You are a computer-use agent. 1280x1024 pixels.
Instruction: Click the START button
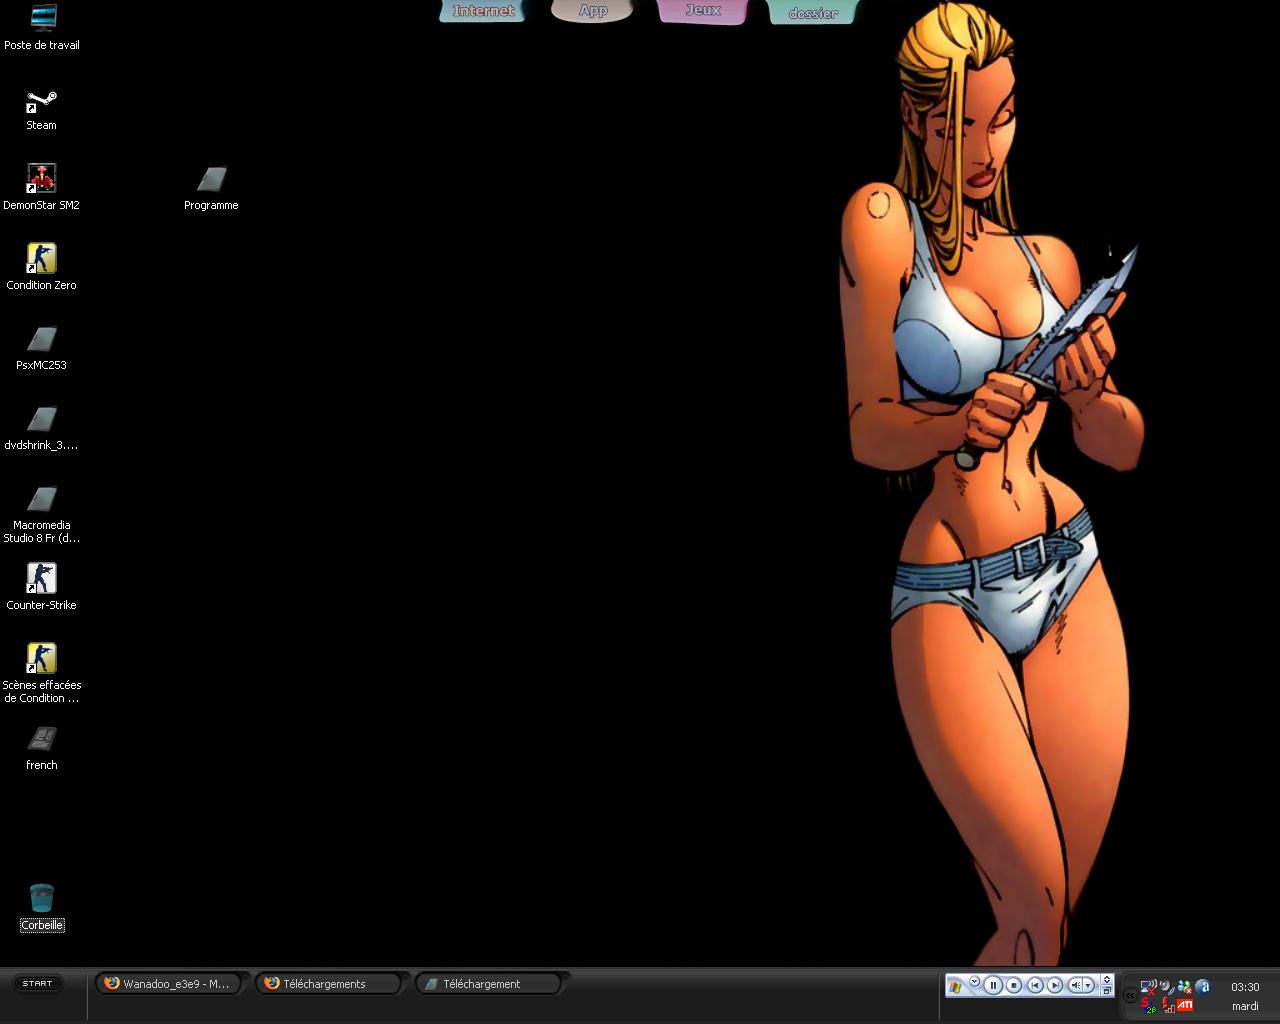click(37, 983)
